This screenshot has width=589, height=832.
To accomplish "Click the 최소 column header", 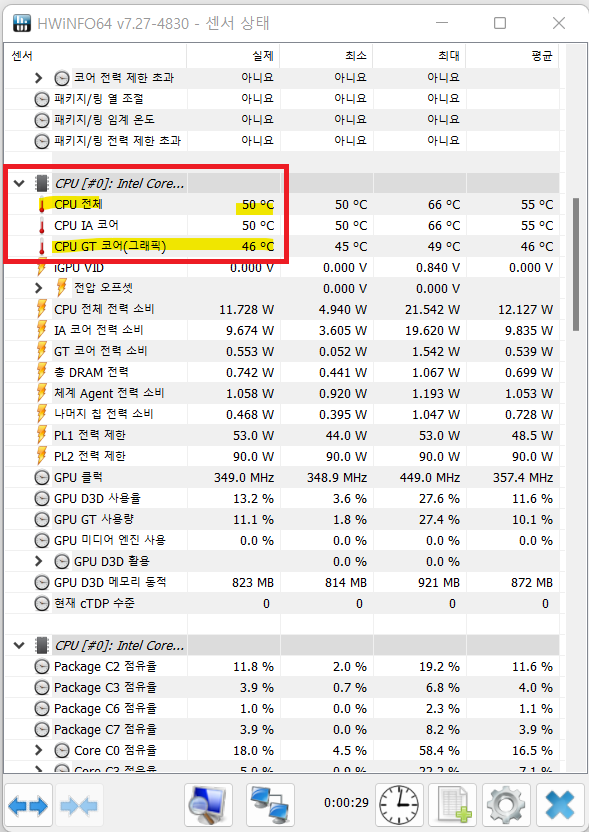I will [x=326, y=55].
